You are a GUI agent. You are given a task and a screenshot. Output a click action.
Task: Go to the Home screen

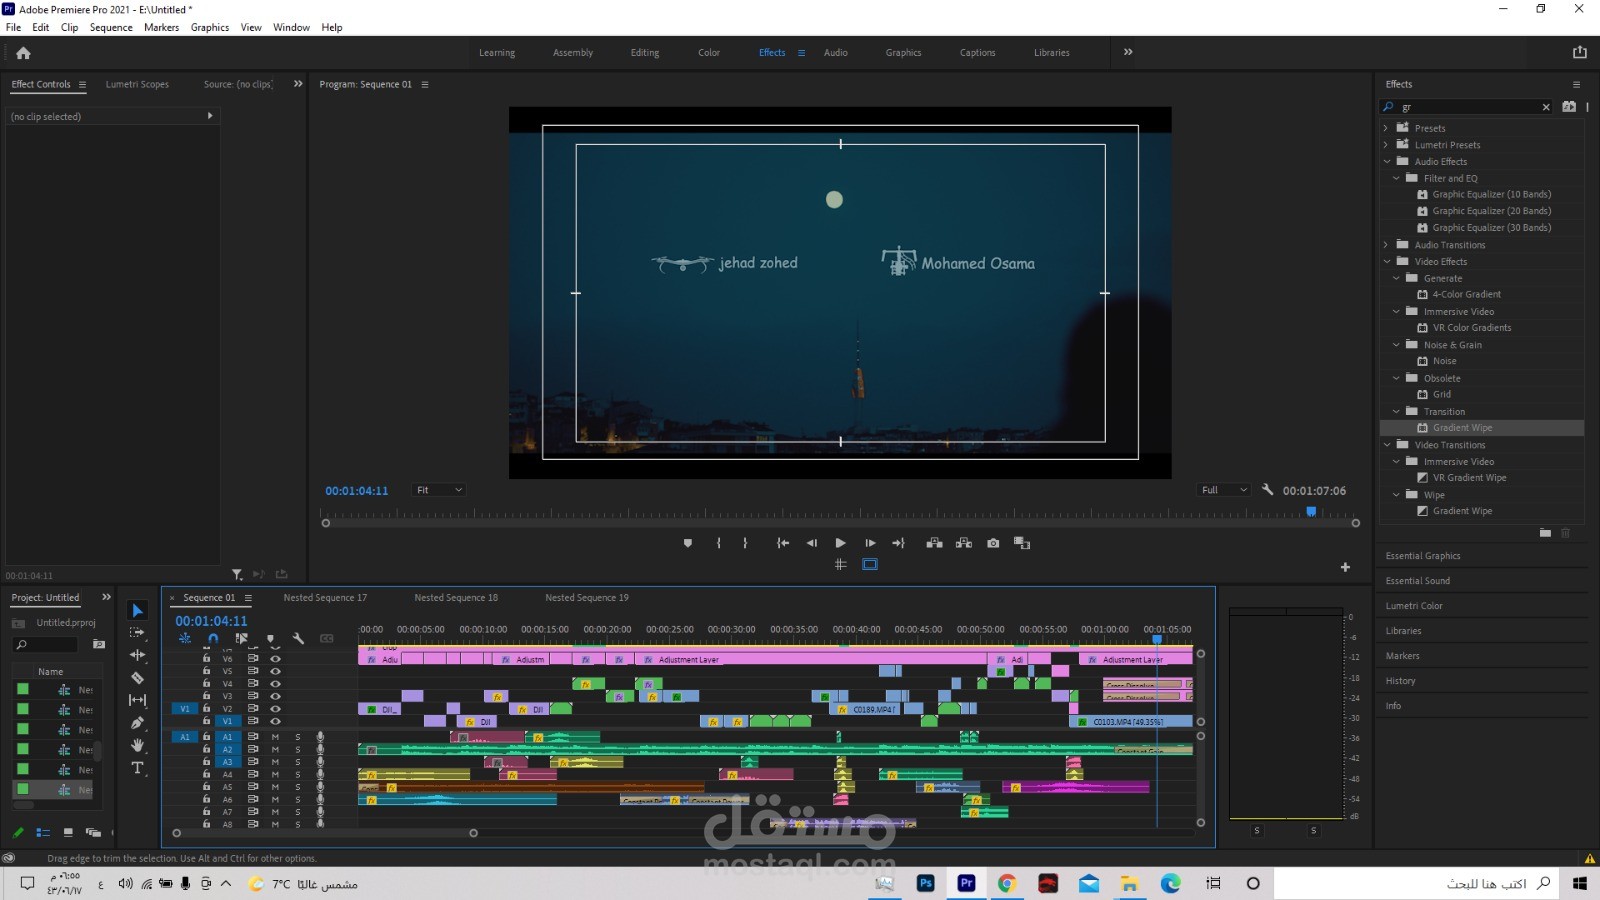(23, 53)
